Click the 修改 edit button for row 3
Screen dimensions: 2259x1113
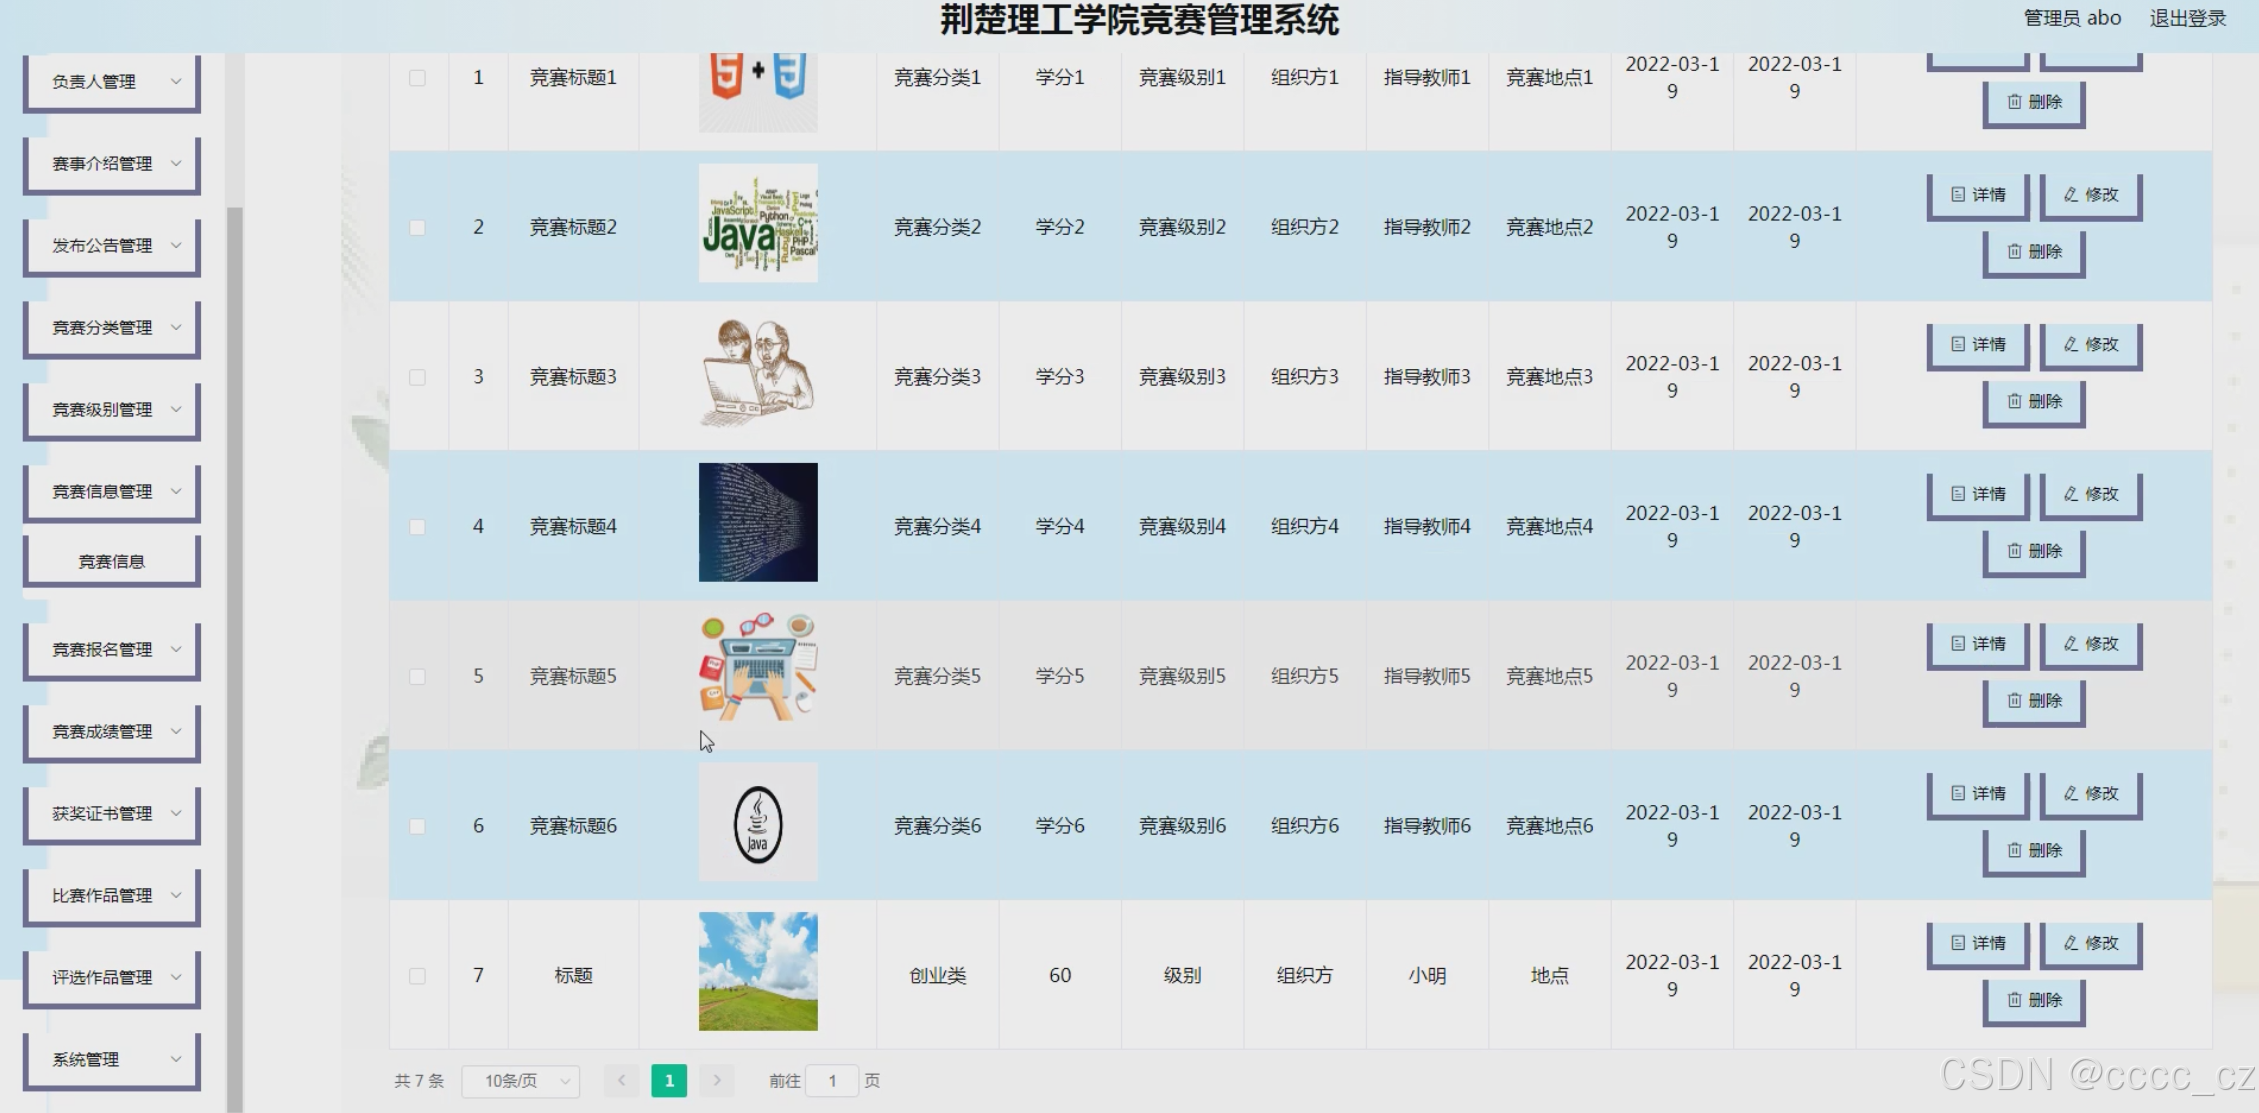pos(2090,345)
